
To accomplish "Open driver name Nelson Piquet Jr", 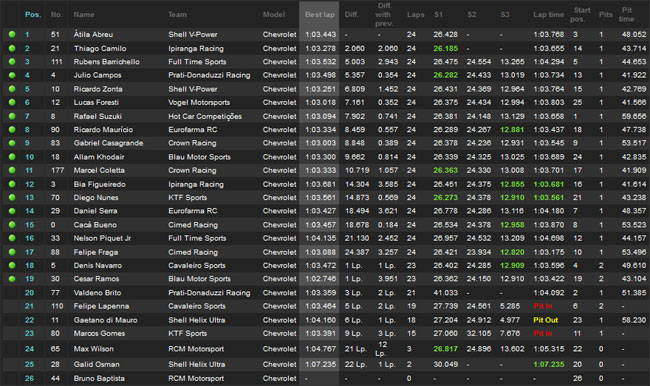I will pyautogui.click(x=102, y=238).
